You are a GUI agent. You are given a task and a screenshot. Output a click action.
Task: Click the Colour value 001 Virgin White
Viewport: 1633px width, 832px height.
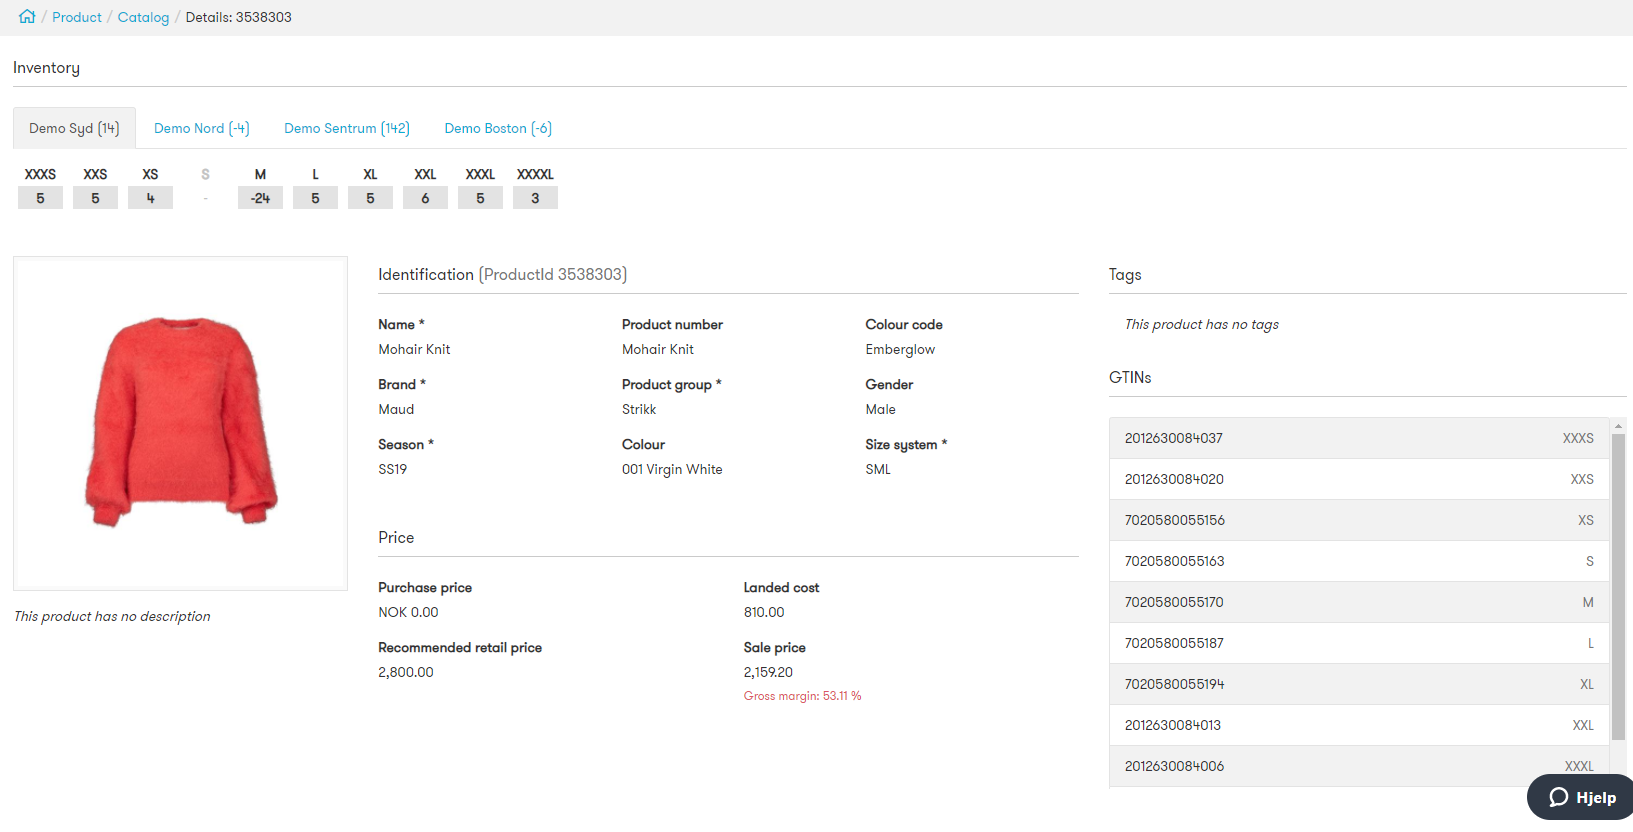[672, 469]
